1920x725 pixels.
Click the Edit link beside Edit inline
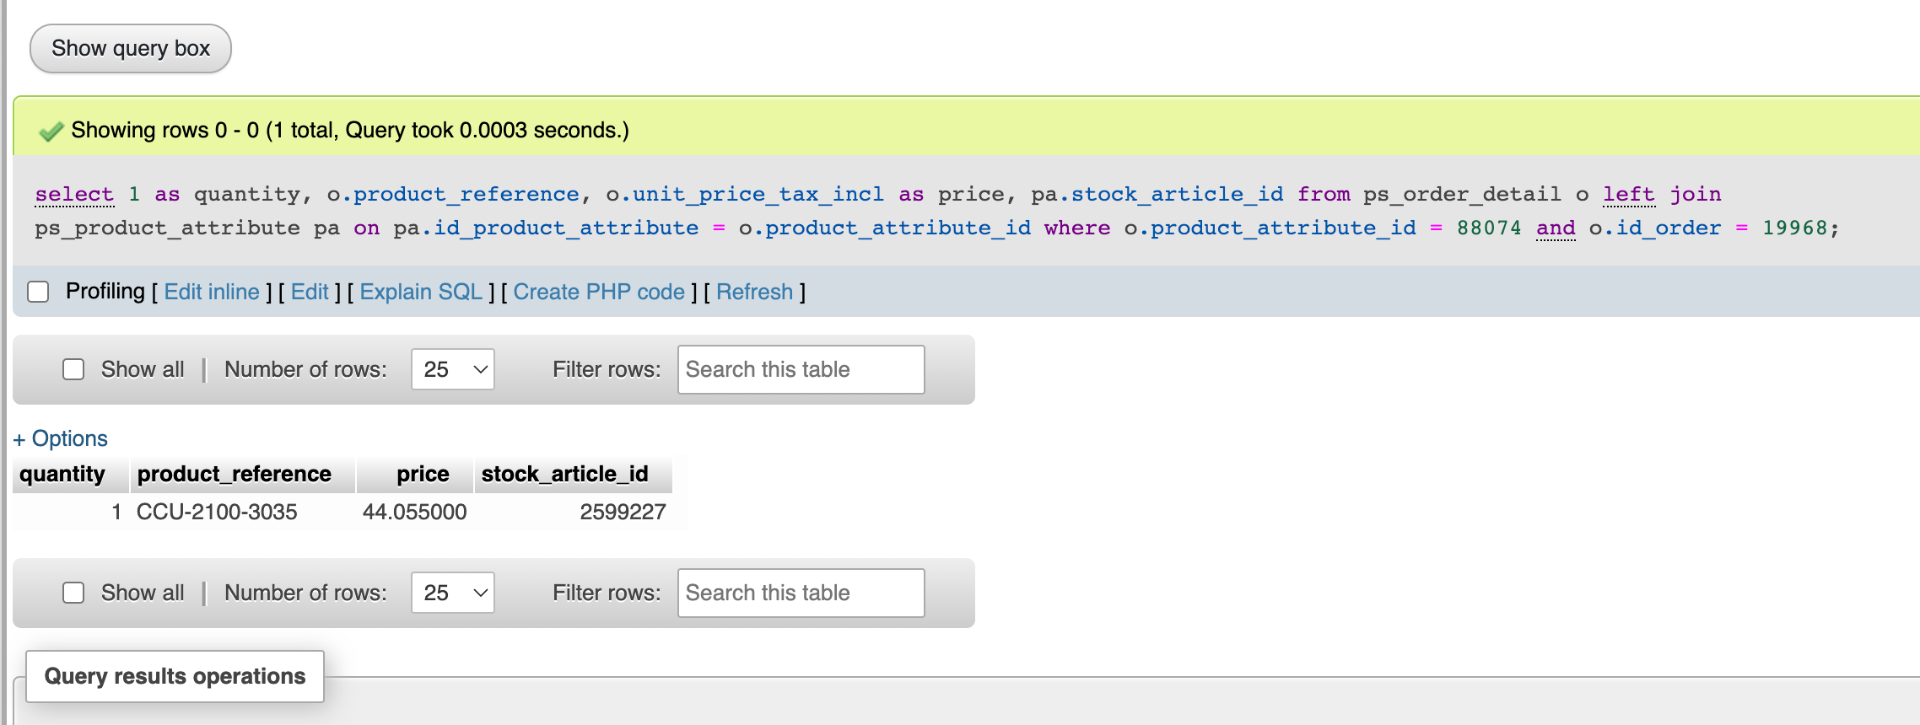310,292
